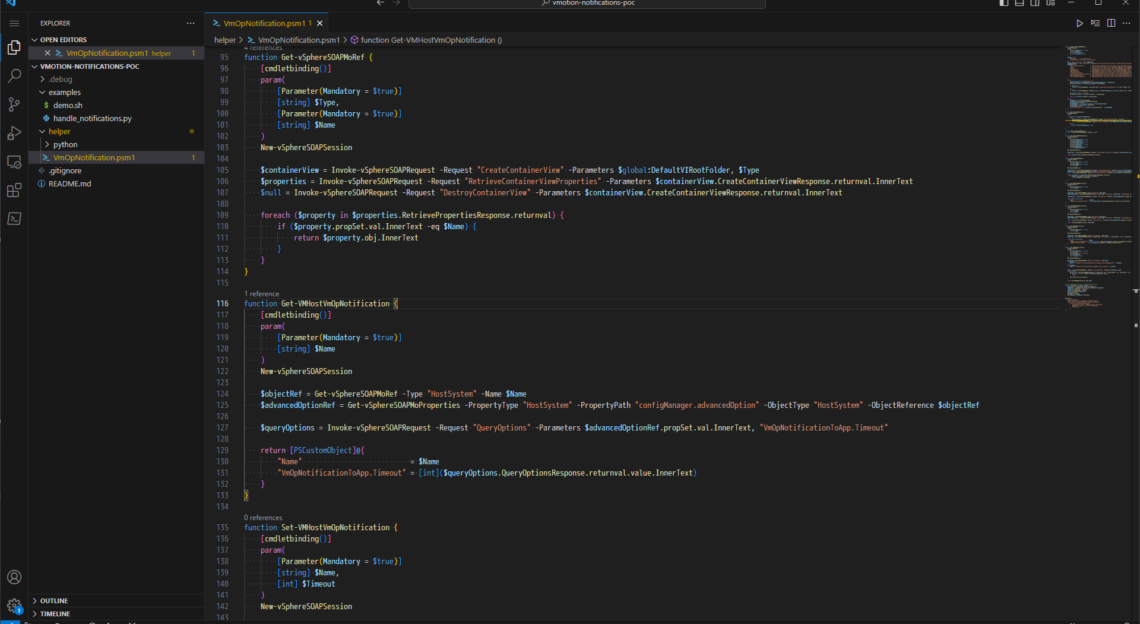This screenshot has height=624, width=1140.
Task: Open the Extensions view
Action: [x=14, y=190]
